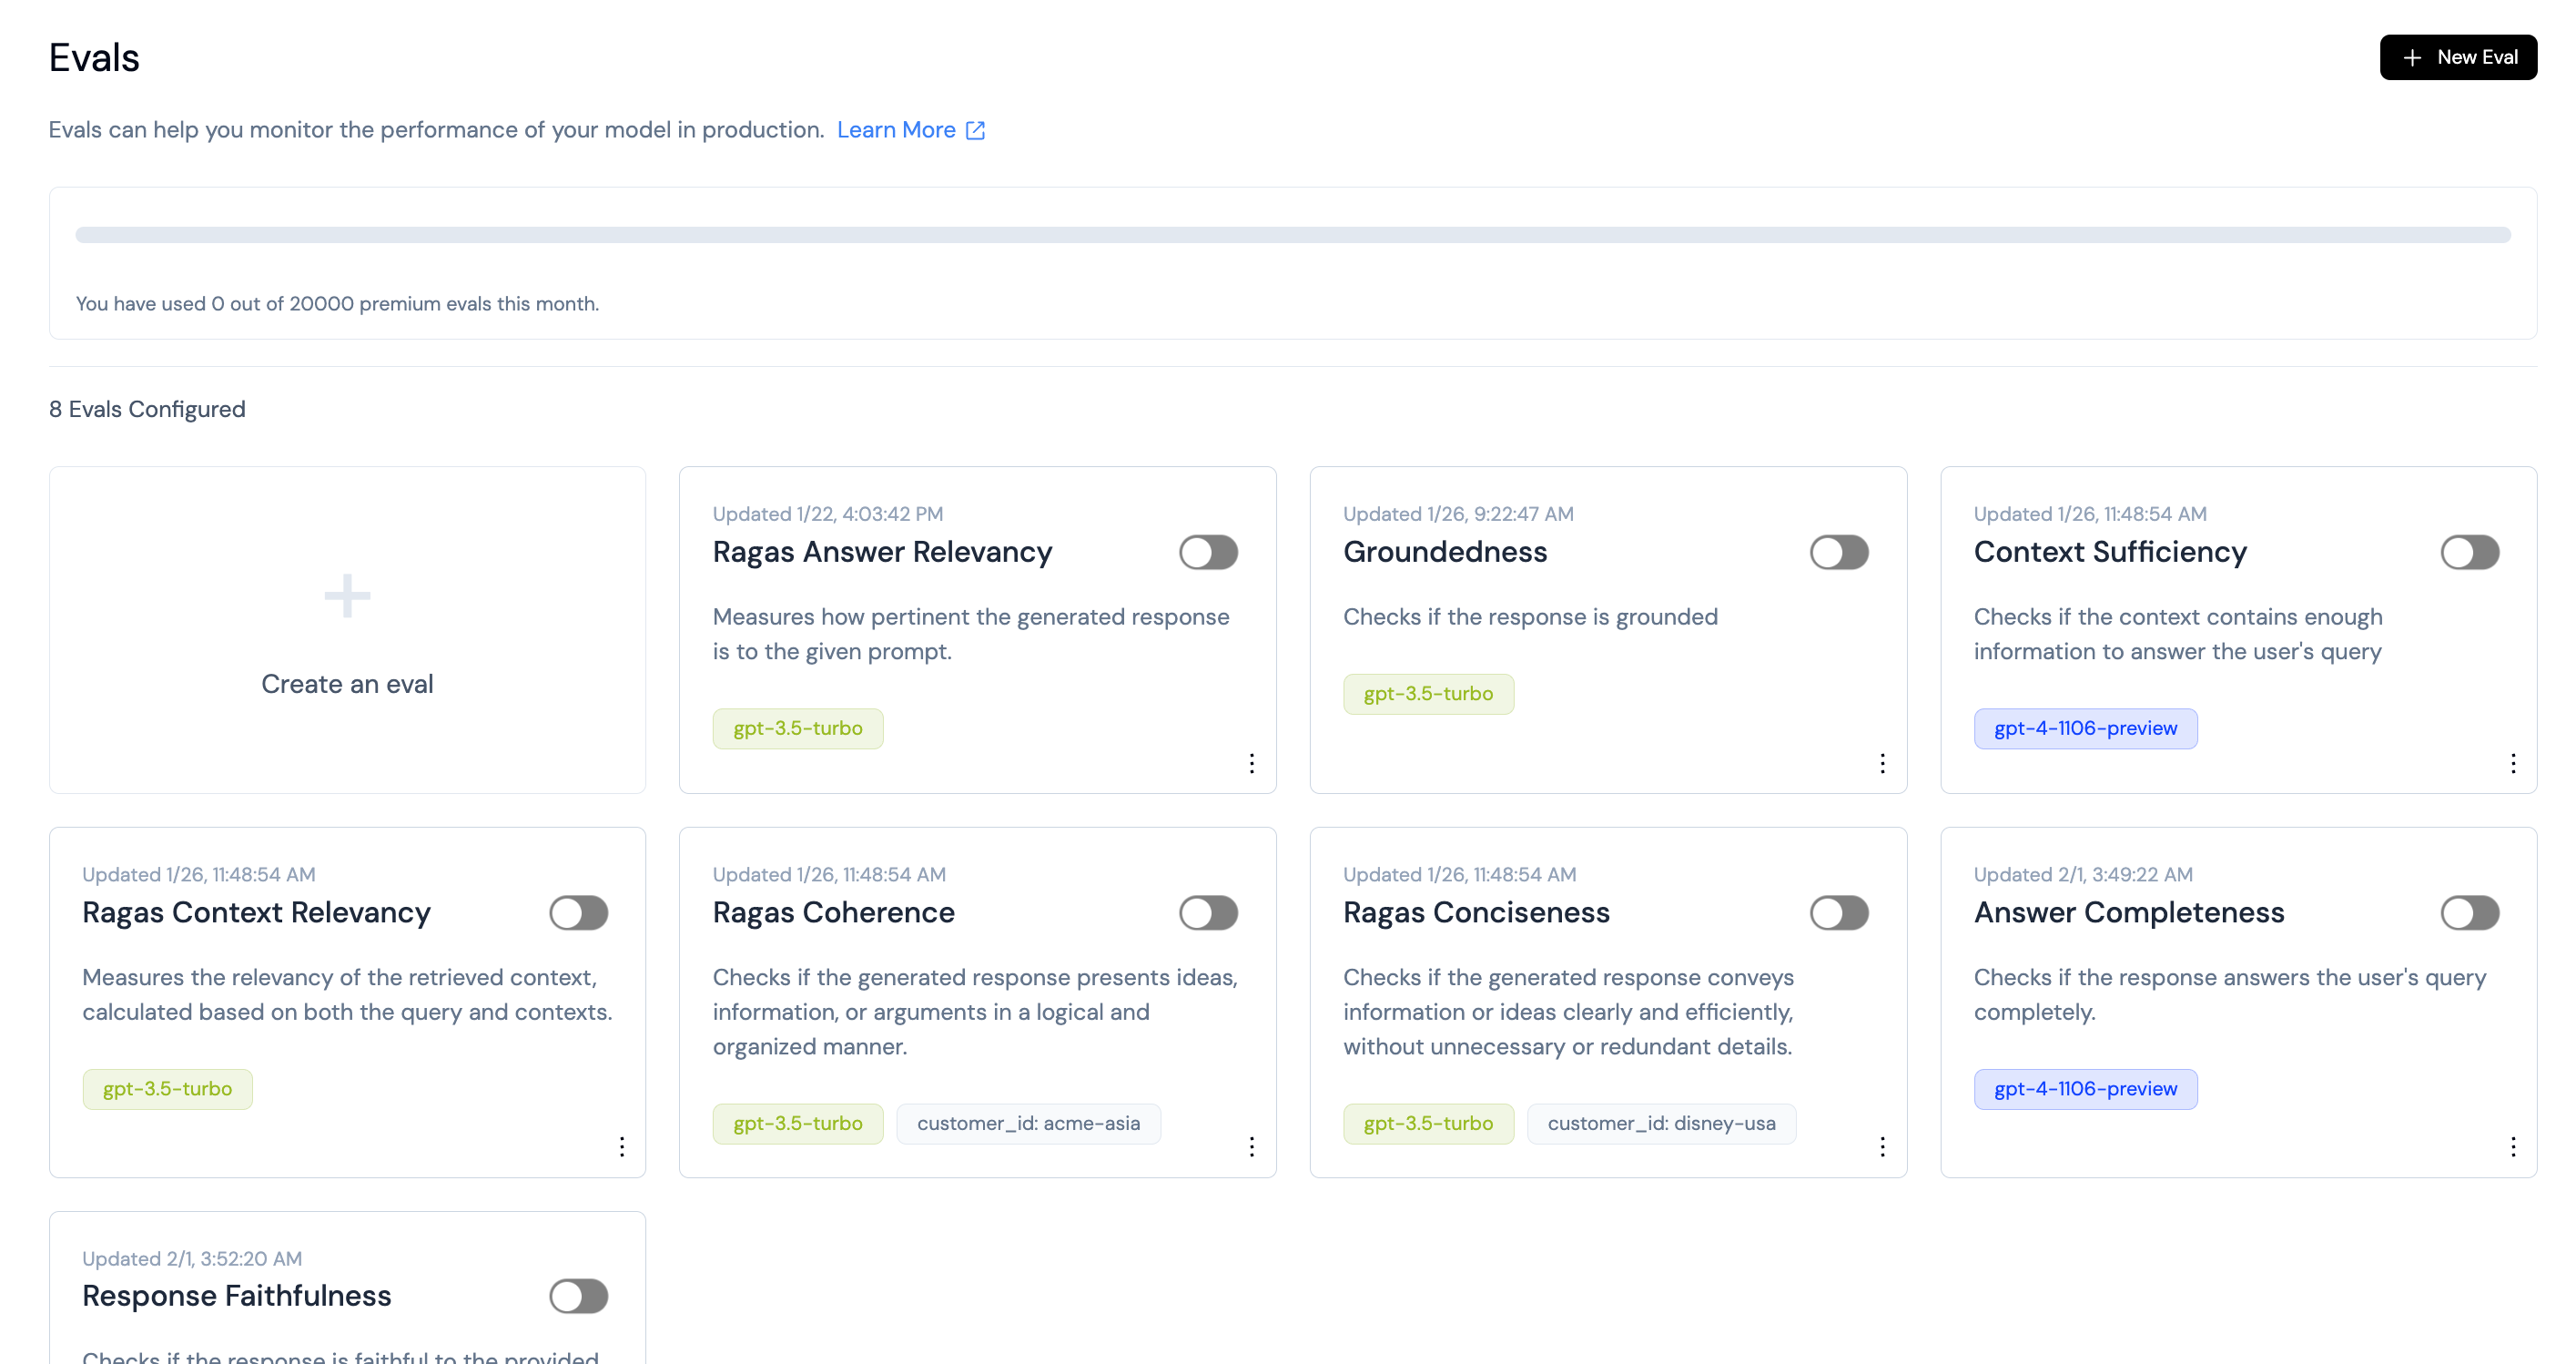Image resolution: width=2576 pixels, height=1364 pixels.
Task: Switch on the Ragas Coherence eval
Action: 1208,912
